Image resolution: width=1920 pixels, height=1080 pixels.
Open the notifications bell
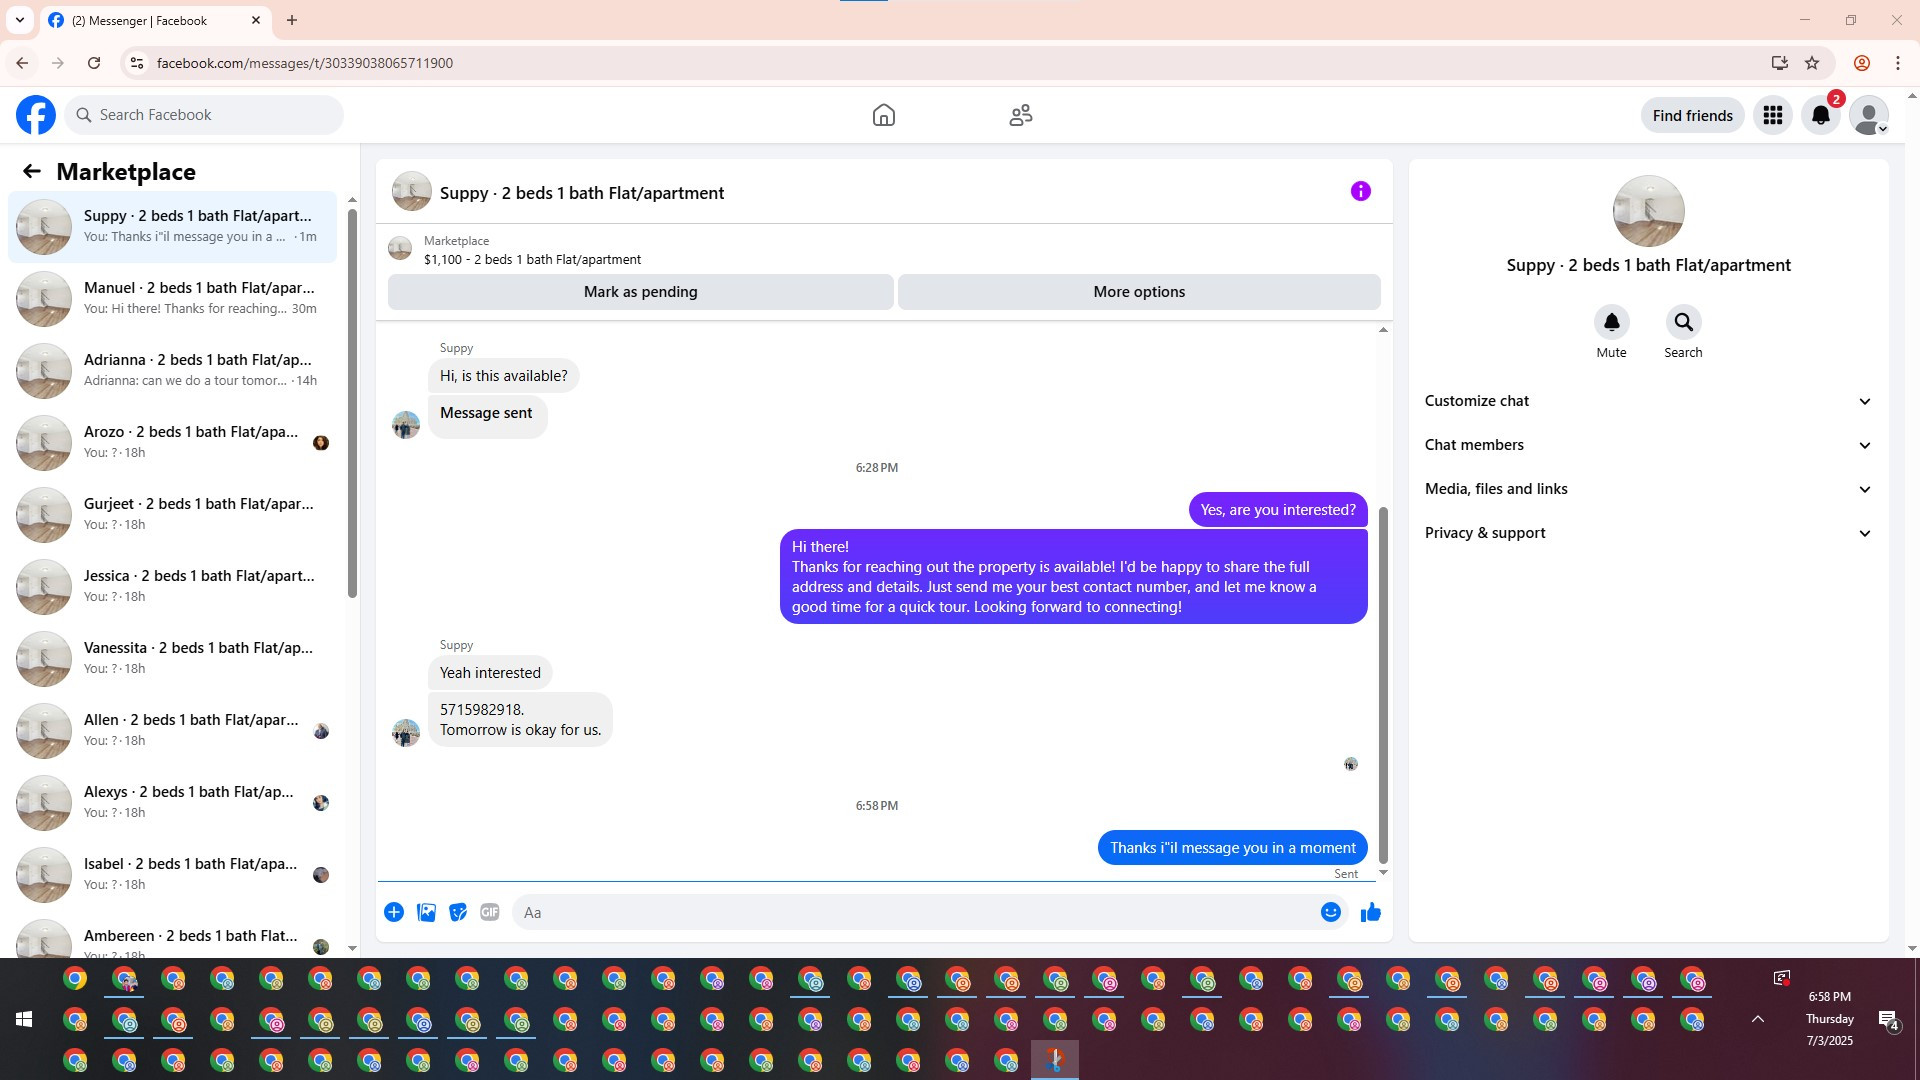tap(1820, 115)
